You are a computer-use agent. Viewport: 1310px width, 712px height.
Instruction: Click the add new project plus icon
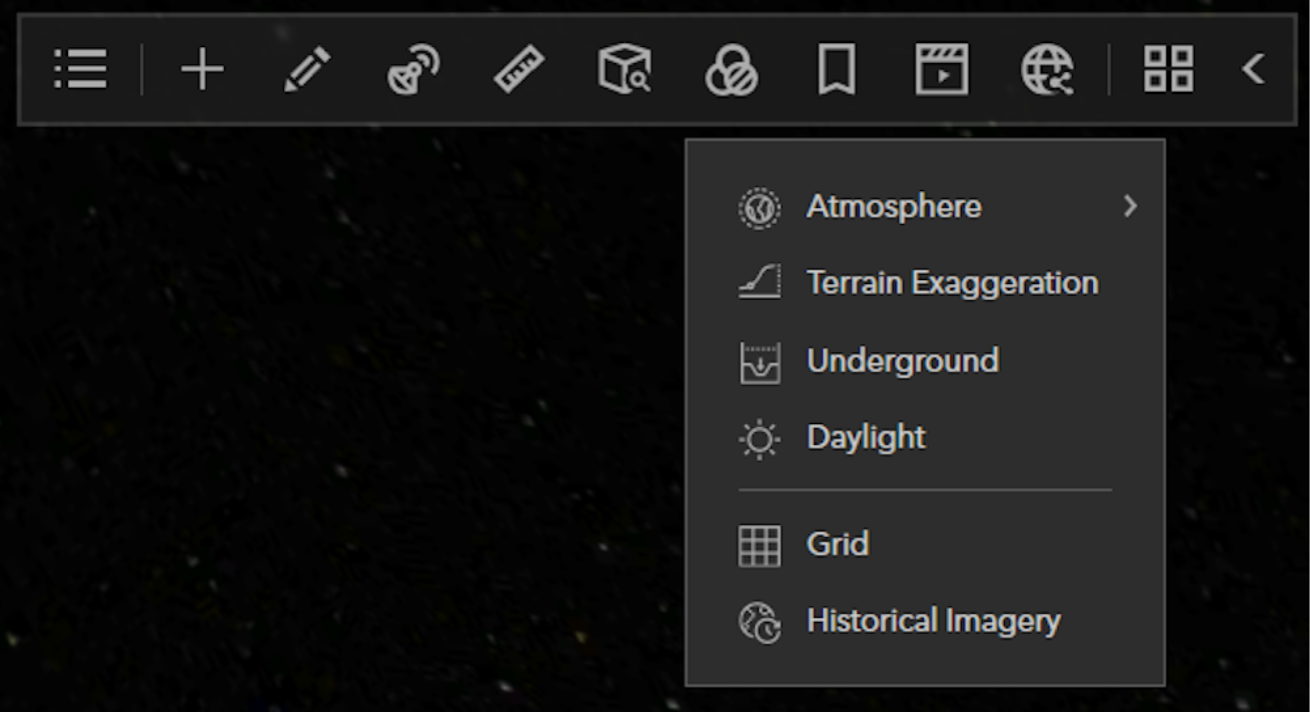pos(203,69)
